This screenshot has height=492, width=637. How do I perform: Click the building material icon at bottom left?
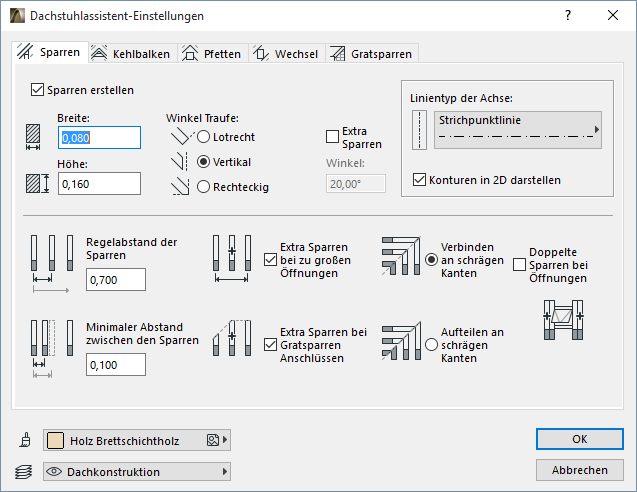pyautogui.click(x=25, y=440)
